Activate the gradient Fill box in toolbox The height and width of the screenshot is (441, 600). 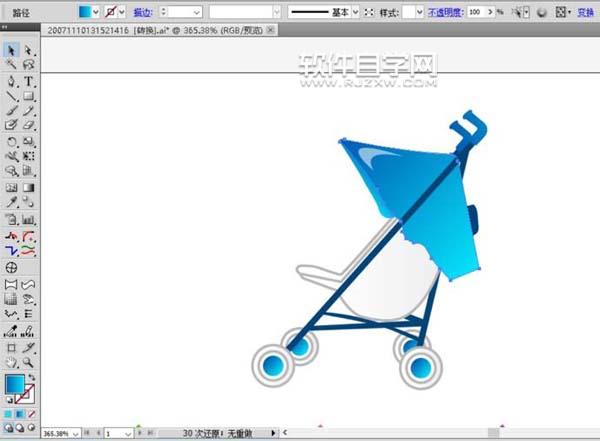(x=15, y=384)
